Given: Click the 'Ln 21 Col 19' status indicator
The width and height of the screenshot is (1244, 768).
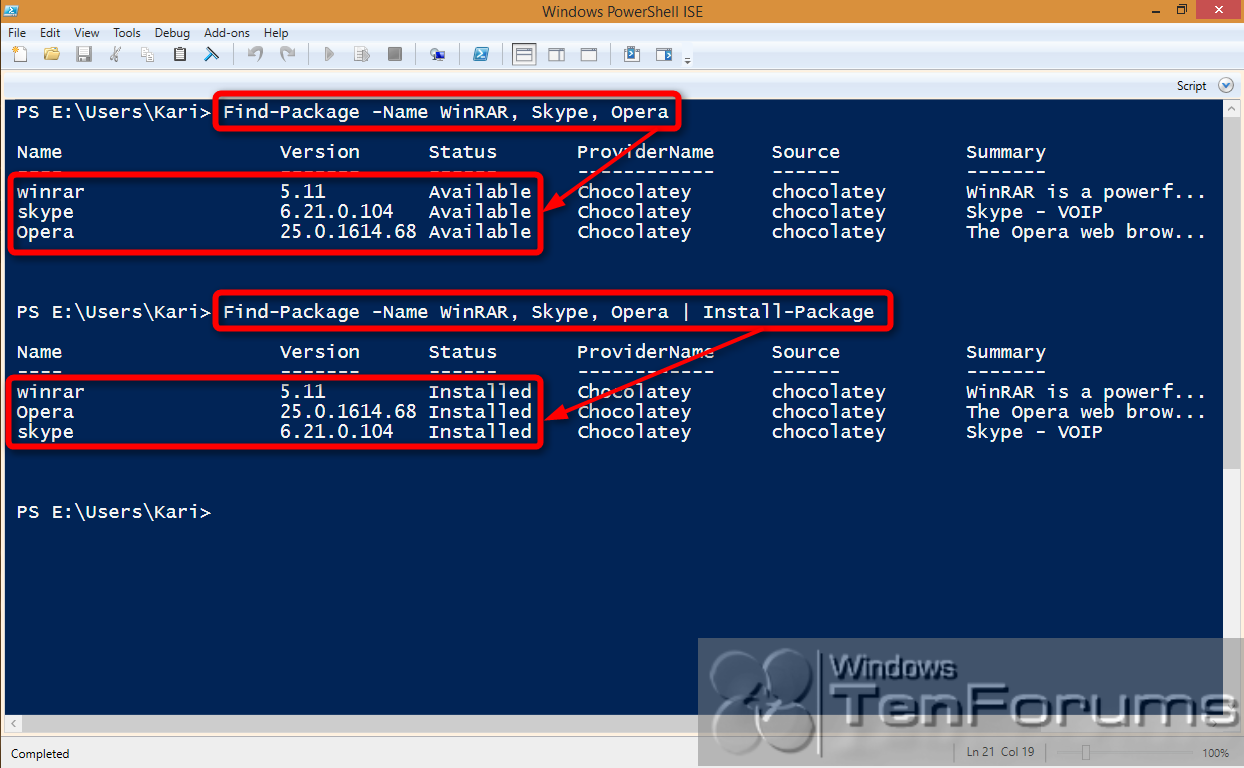Looking at the screenshot, I should pos(1001,752).
